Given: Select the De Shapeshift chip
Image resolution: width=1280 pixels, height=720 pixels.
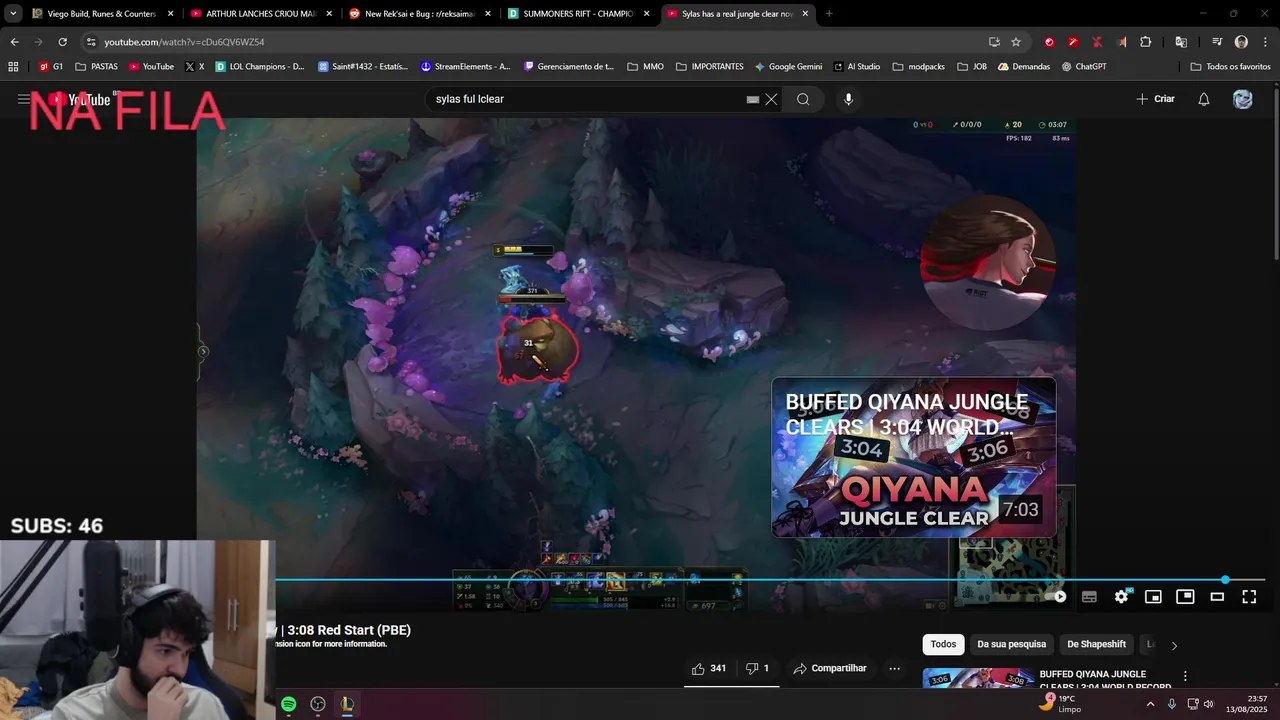Looking at the screenshot, I should pyautogui.click(x=1096, y=644).
